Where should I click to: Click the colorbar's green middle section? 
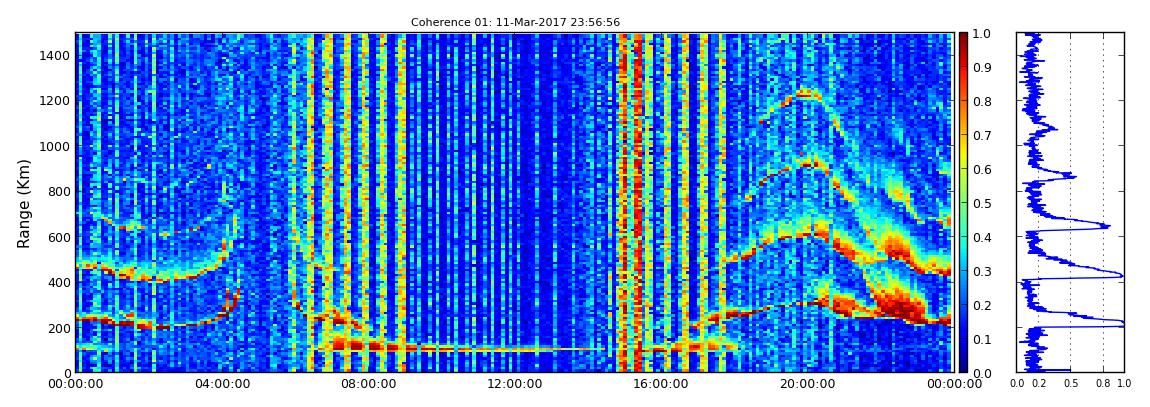pos(963,203)
